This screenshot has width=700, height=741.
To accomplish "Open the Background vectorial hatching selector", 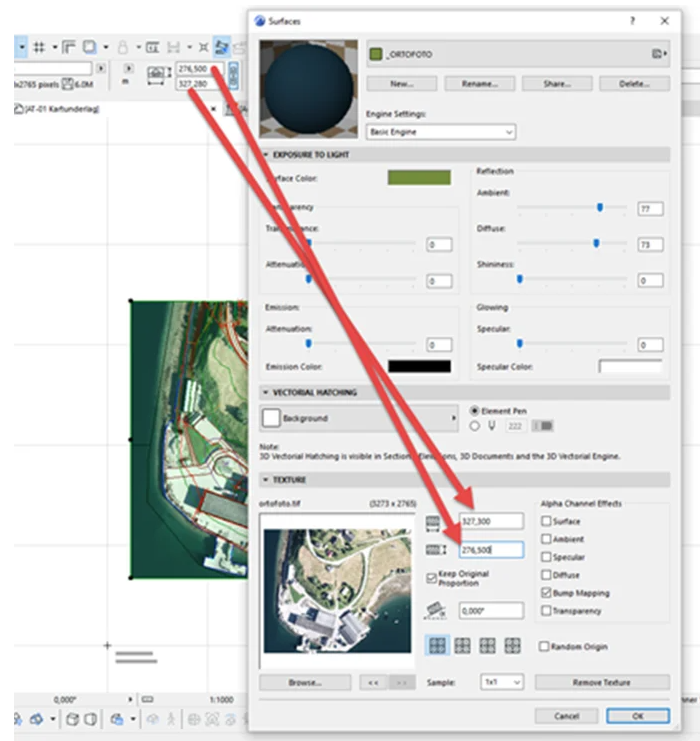I will click(x=358, y=418).
